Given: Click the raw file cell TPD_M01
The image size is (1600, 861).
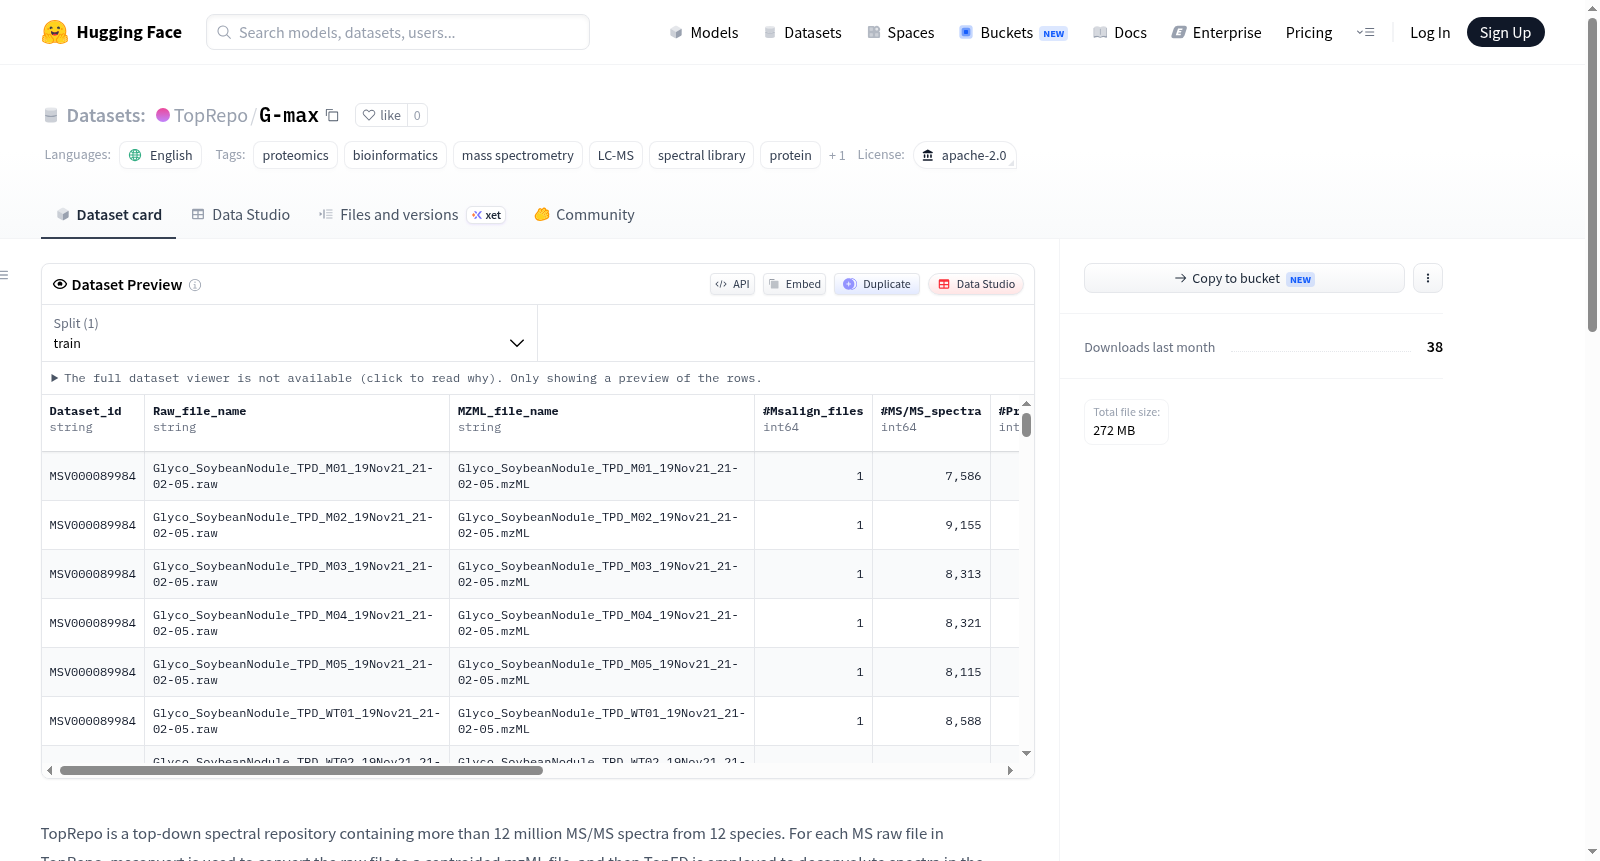Looking at the screenshot, I should (297, 476).
